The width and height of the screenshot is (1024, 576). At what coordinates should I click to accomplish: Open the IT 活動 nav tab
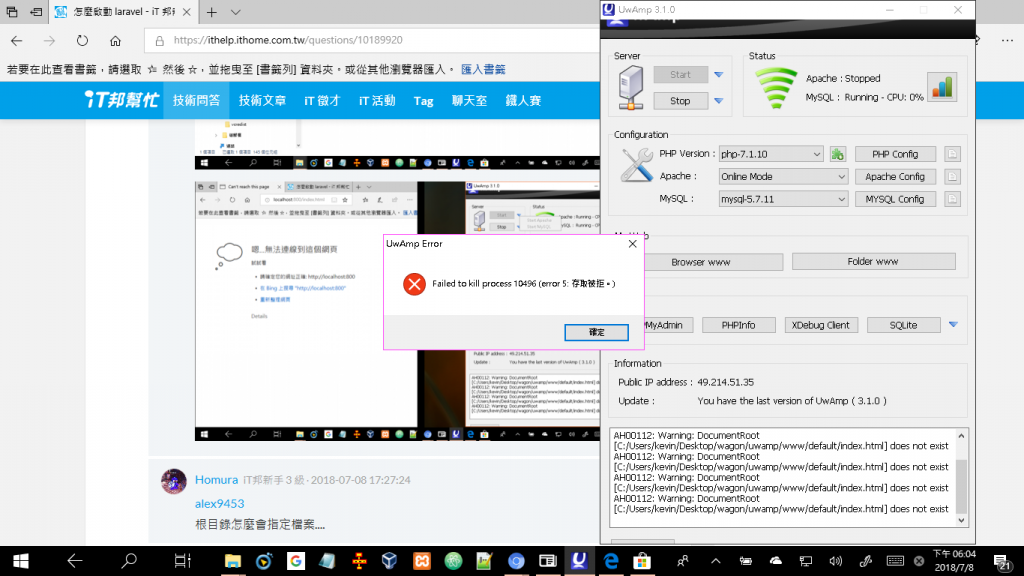[377, 101]
